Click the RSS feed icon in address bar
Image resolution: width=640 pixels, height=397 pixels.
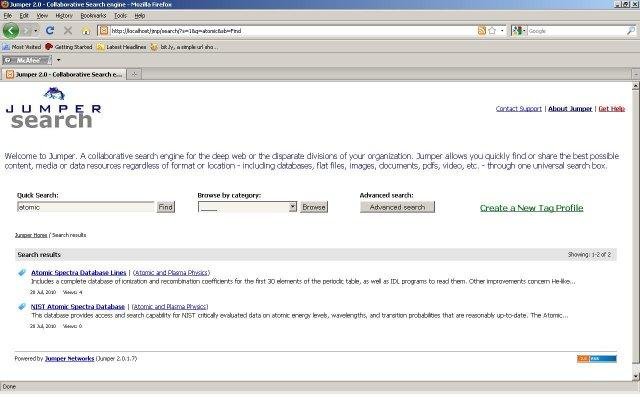[x=482, y=31]
